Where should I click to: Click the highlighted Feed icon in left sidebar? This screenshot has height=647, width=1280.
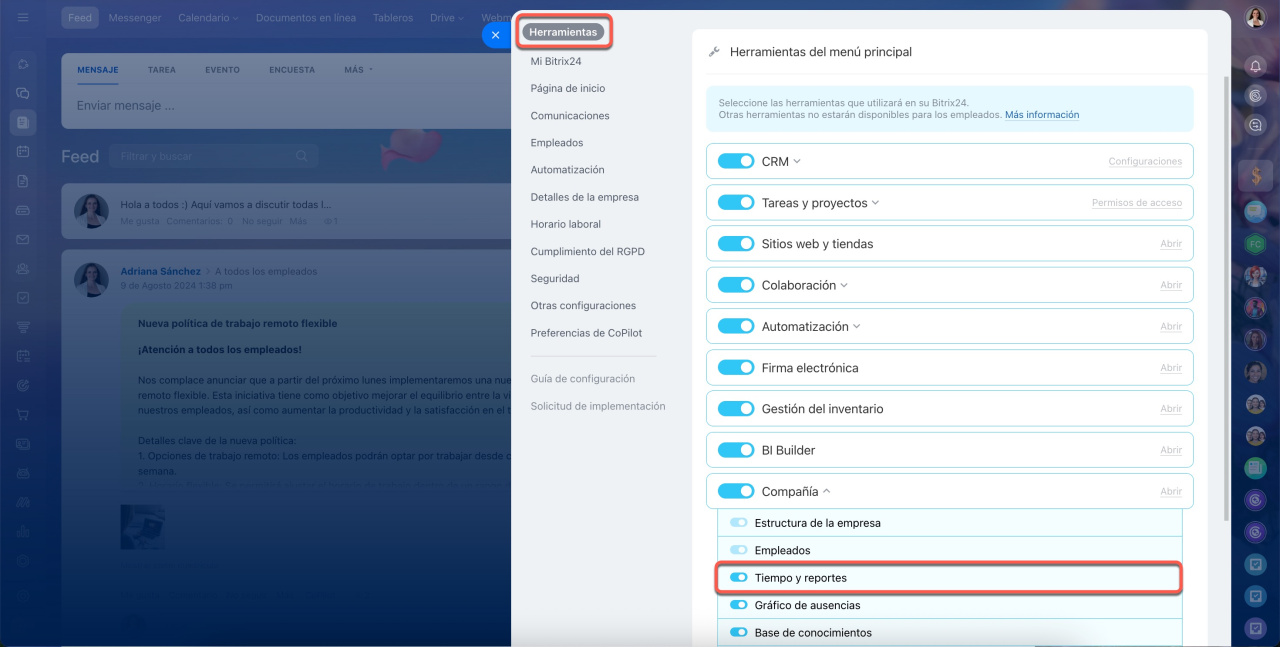coord(22,122)
